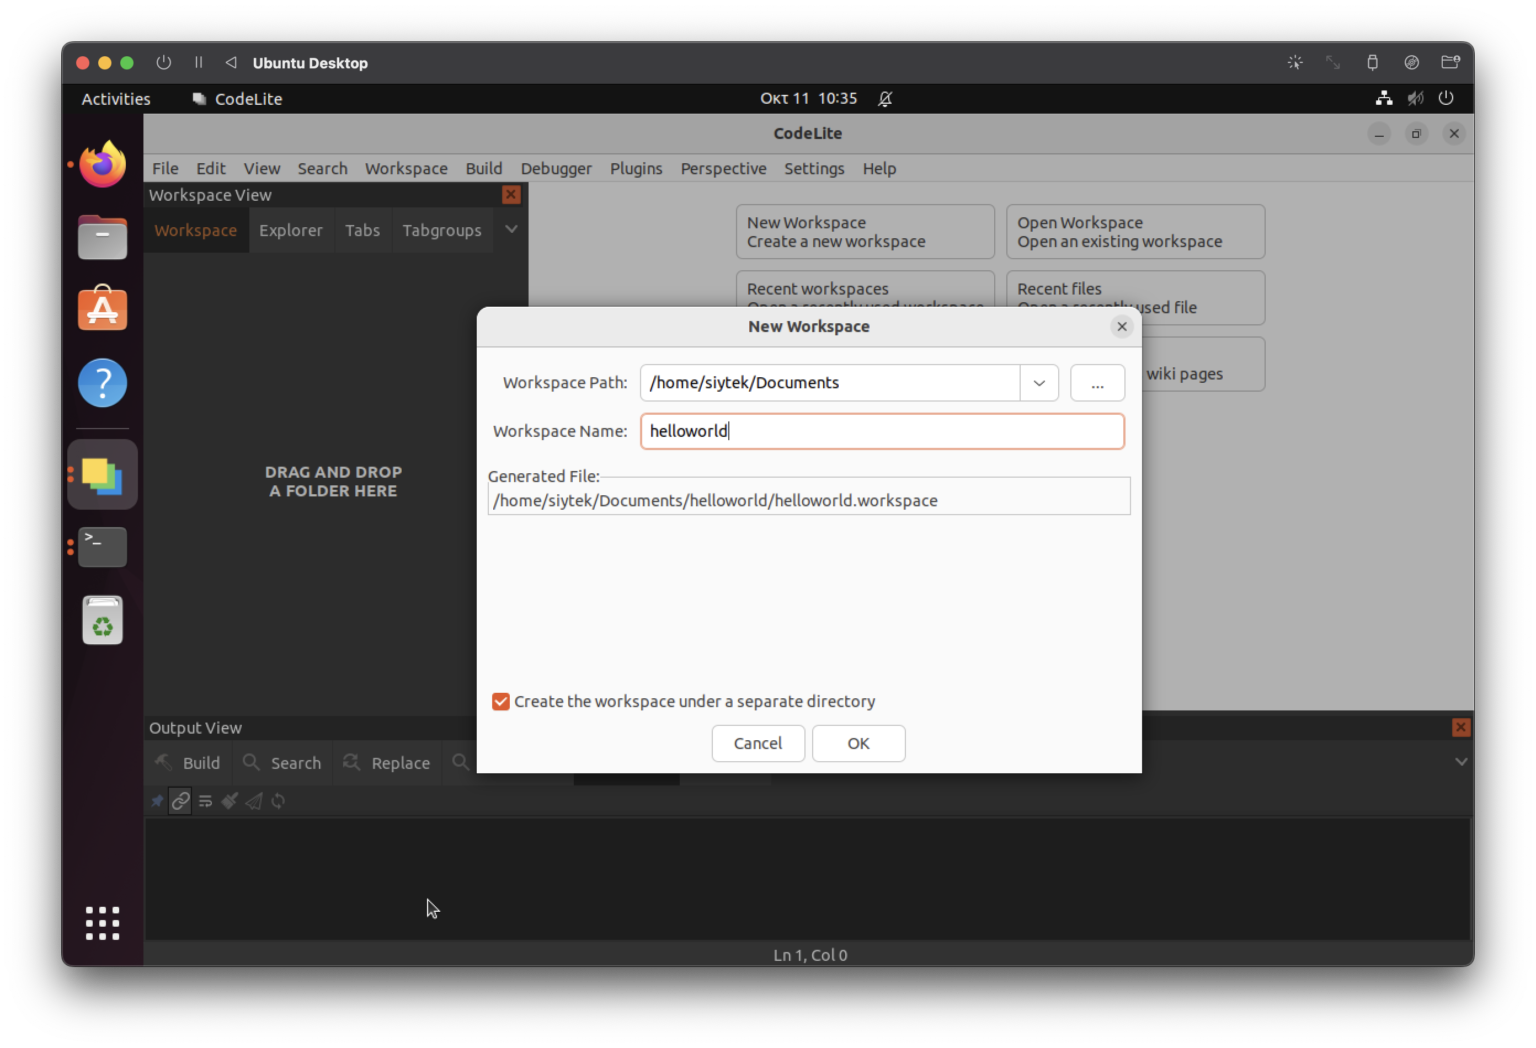The height and width of the screenshot is (1048, 1536).
Task: Close the New Workspace dialog with X
Action: (1121, 326)
